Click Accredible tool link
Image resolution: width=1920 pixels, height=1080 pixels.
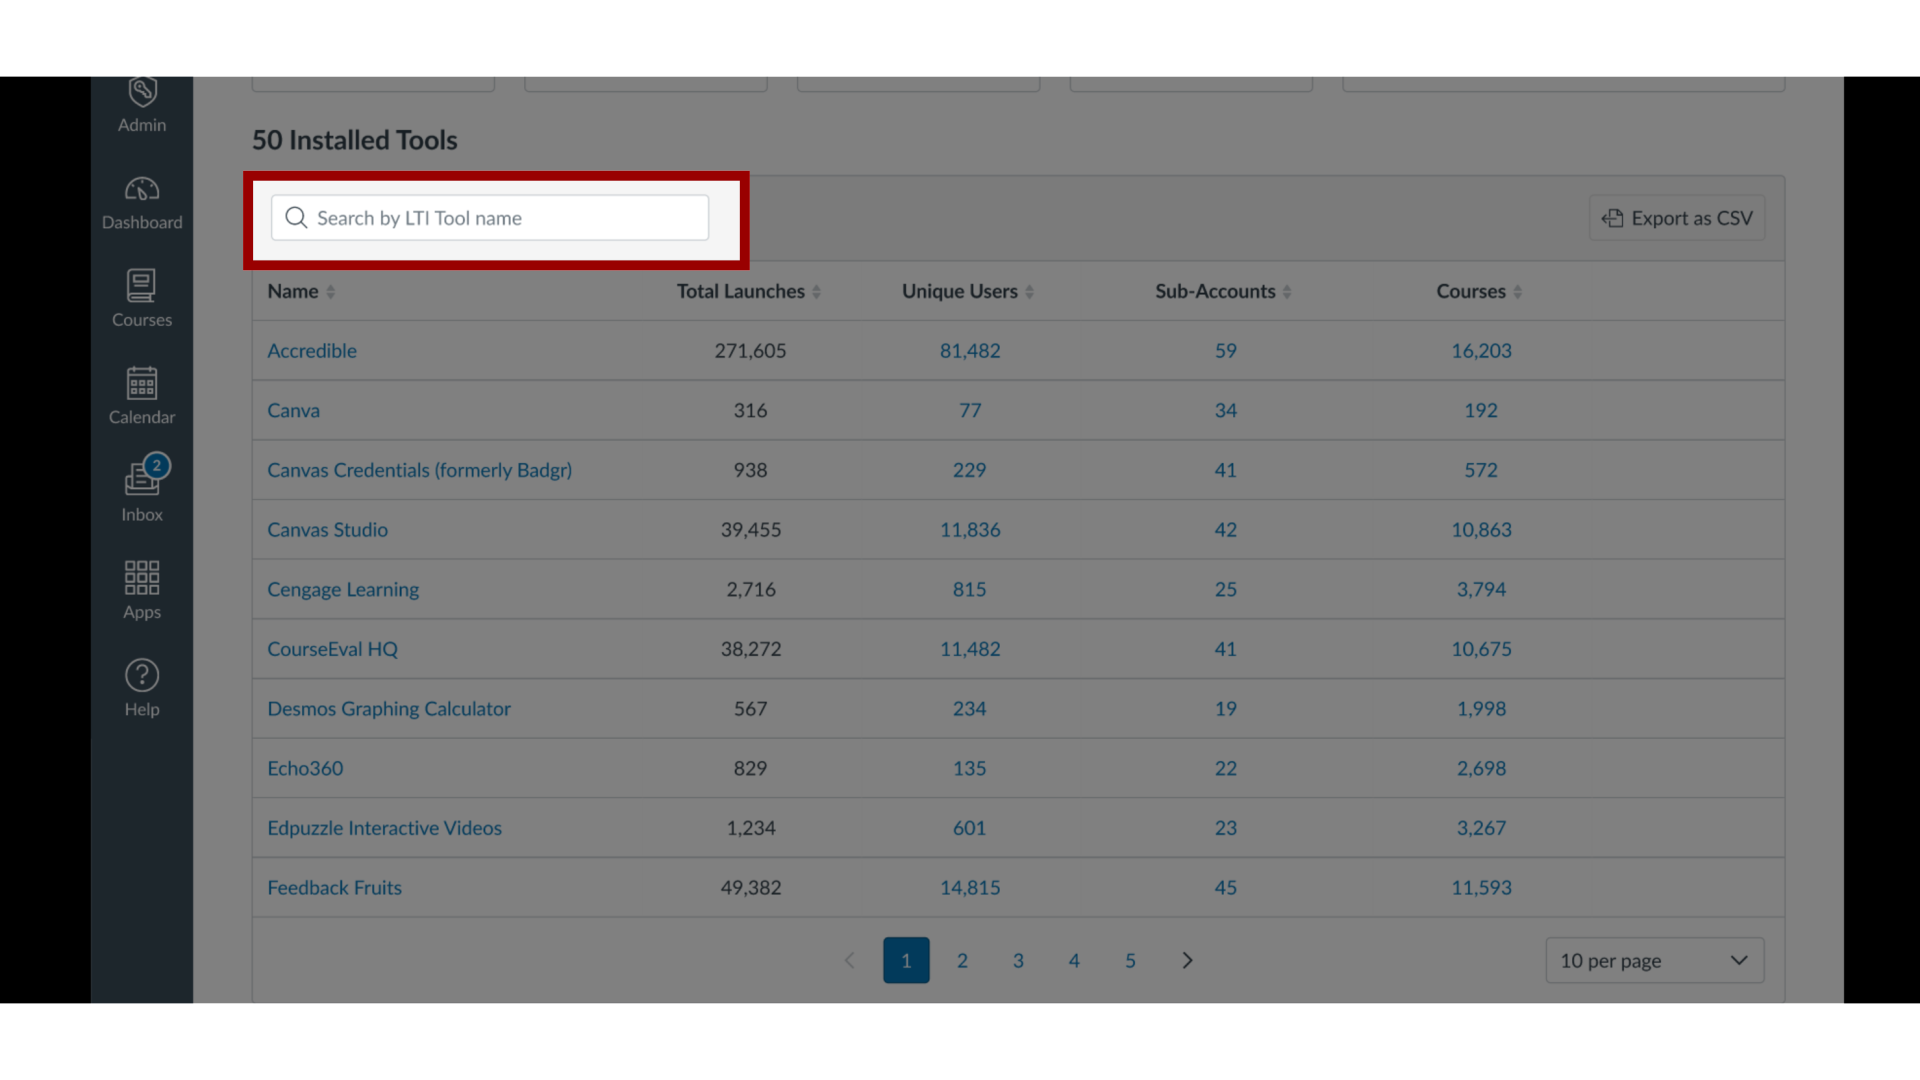(x=313, y=349)
